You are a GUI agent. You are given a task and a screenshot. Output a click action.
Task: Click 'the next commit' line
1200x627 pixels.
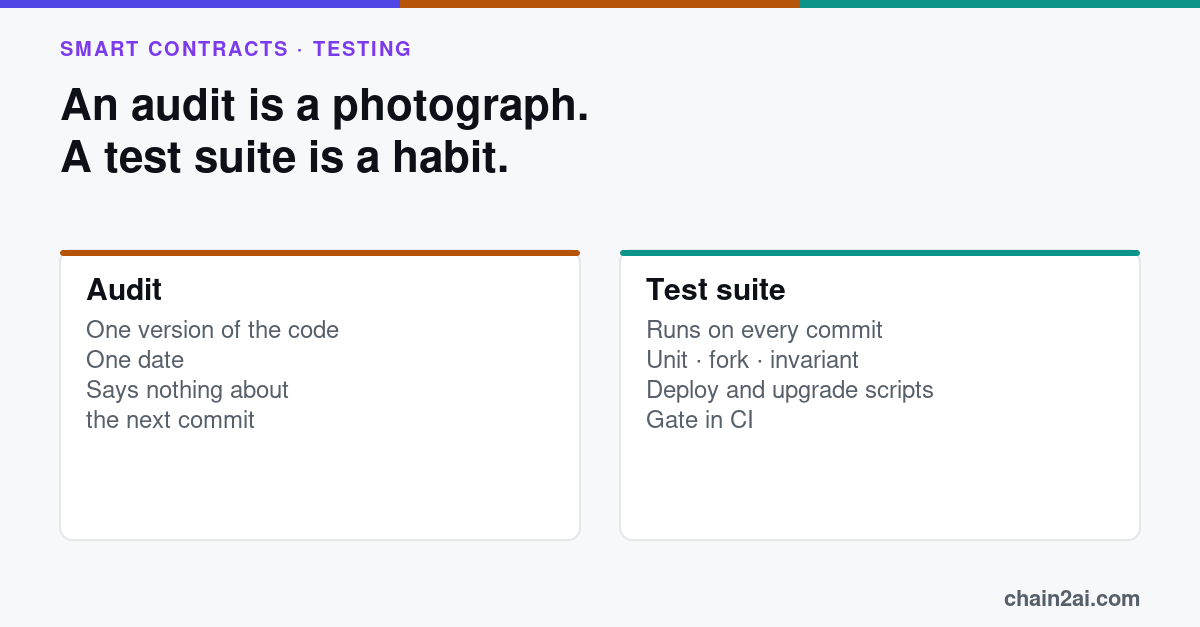[170, 420]
